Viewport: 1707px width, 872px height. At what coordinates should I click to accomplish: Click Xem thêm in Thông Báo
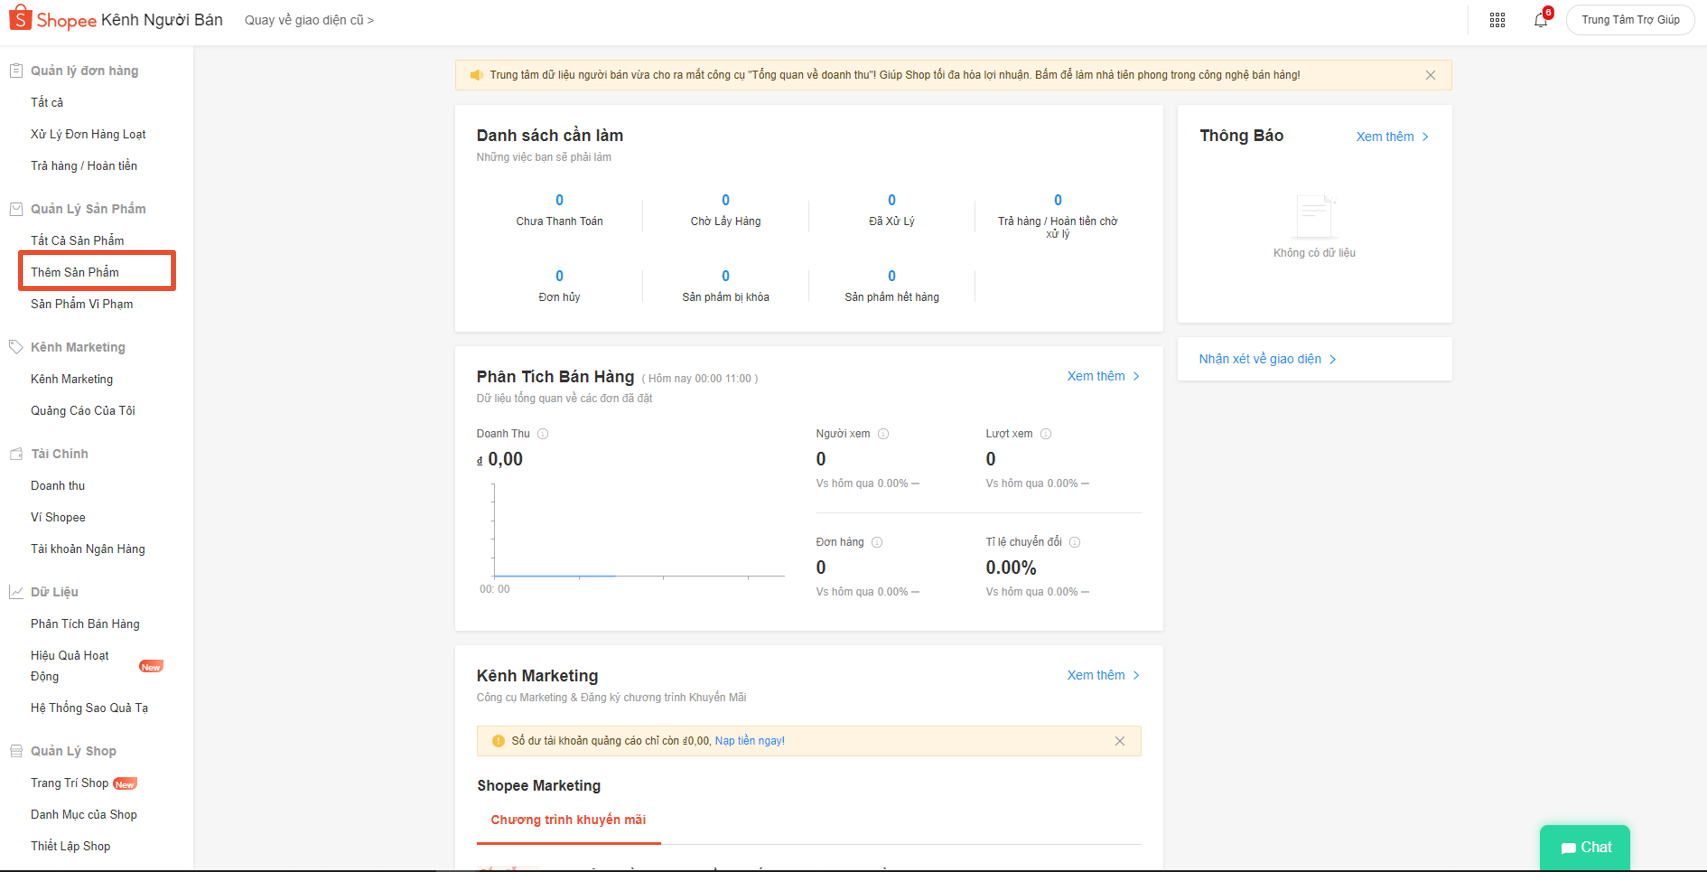click(1392, 137)
